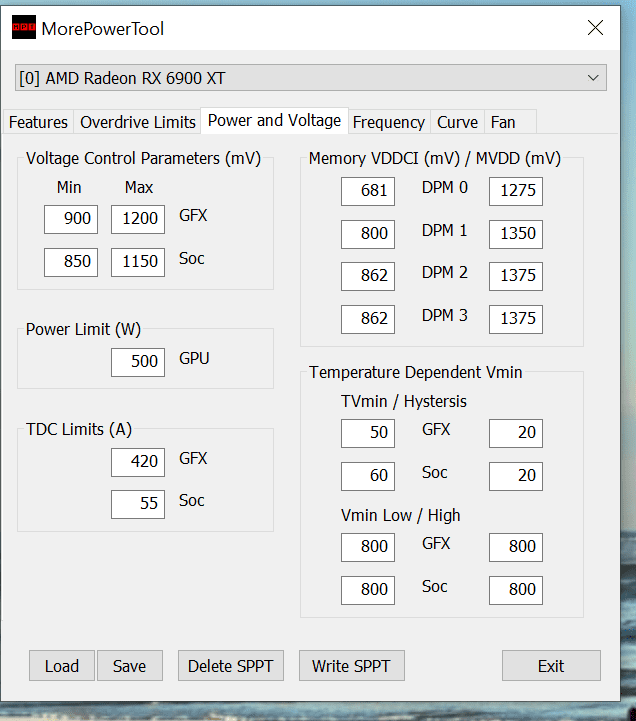The image size is (636, 721).
Task: Click the Load button
Action: click(62, 665)
